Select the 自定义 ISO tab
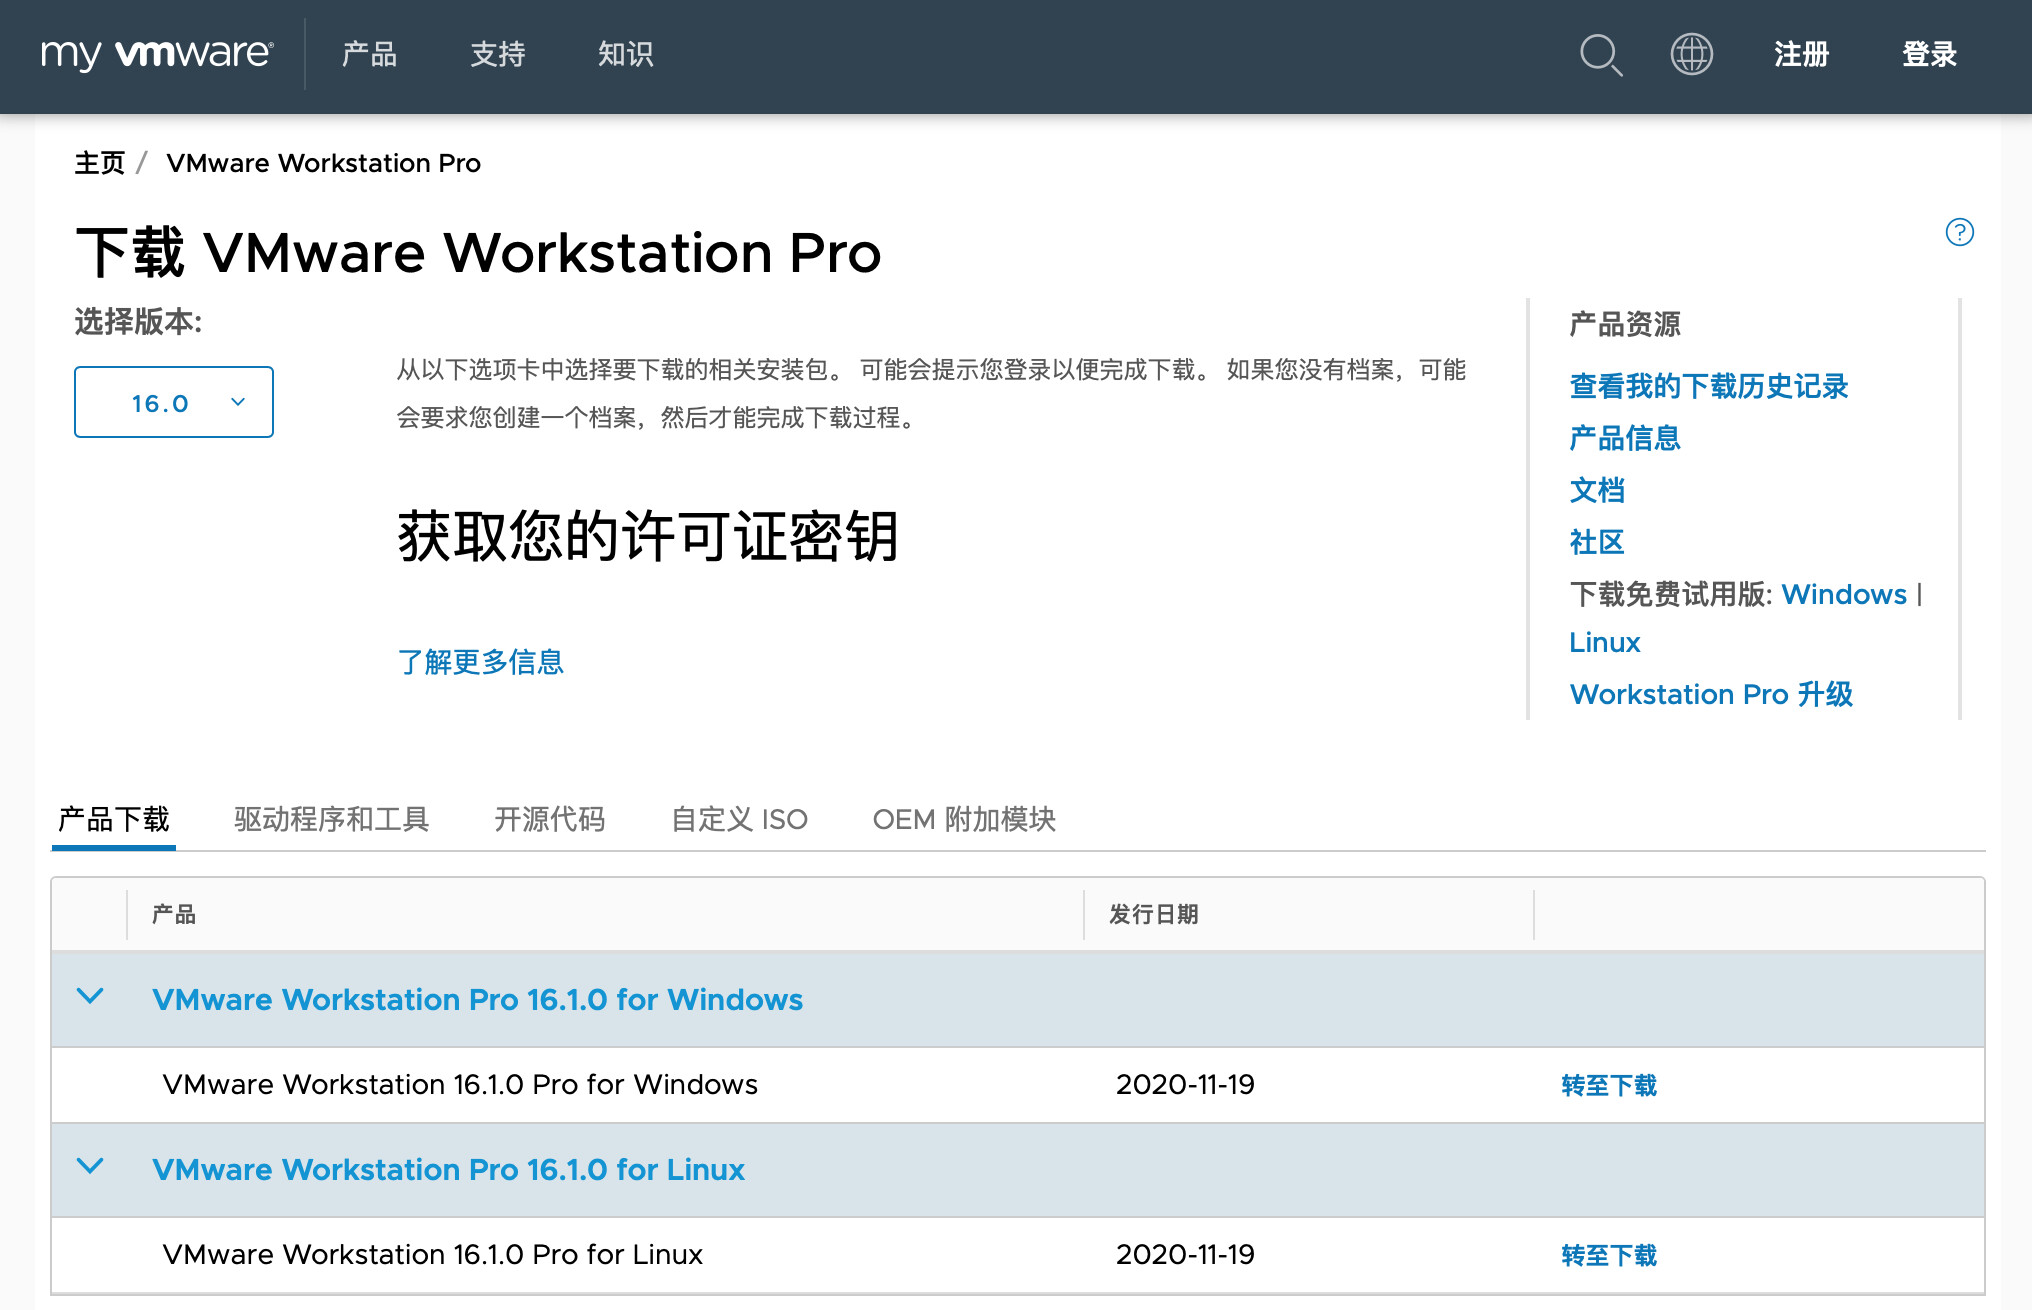This screenshot has height=1310, width=2032. [738, 819]
